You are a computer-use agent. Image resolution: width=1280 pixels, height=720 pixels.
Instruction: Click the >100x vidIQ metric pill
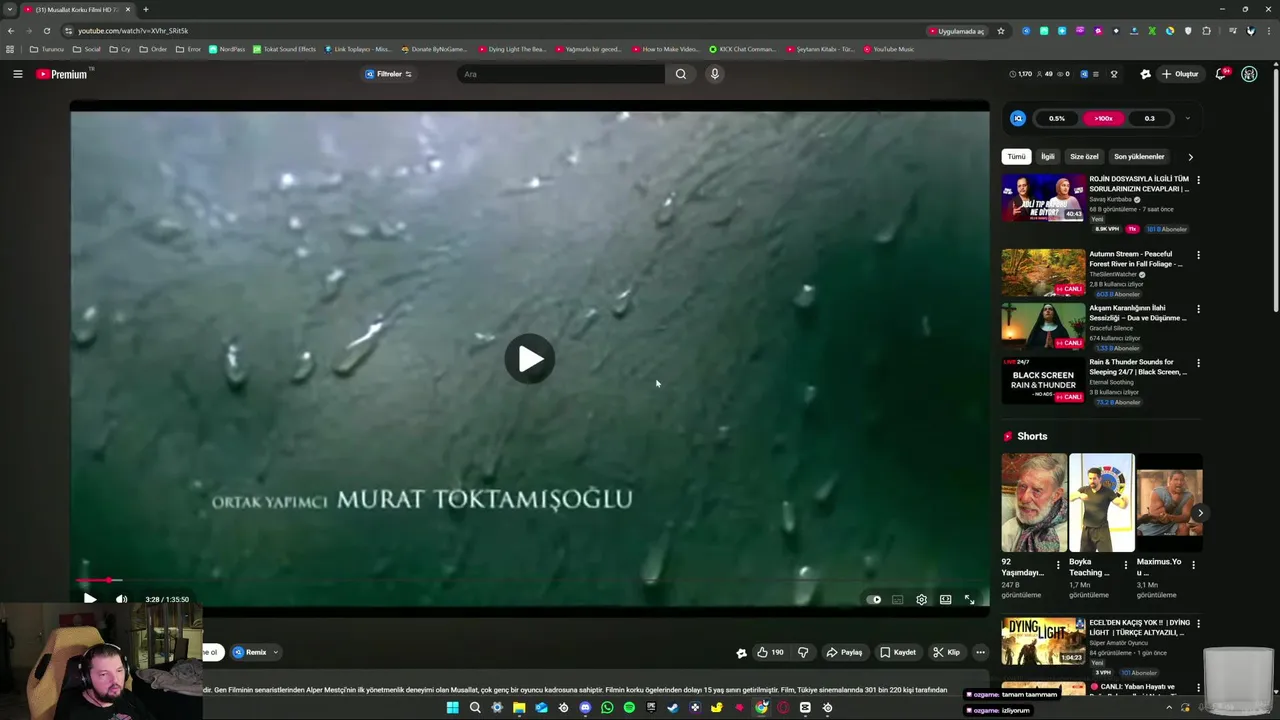tap(1103, 119)
